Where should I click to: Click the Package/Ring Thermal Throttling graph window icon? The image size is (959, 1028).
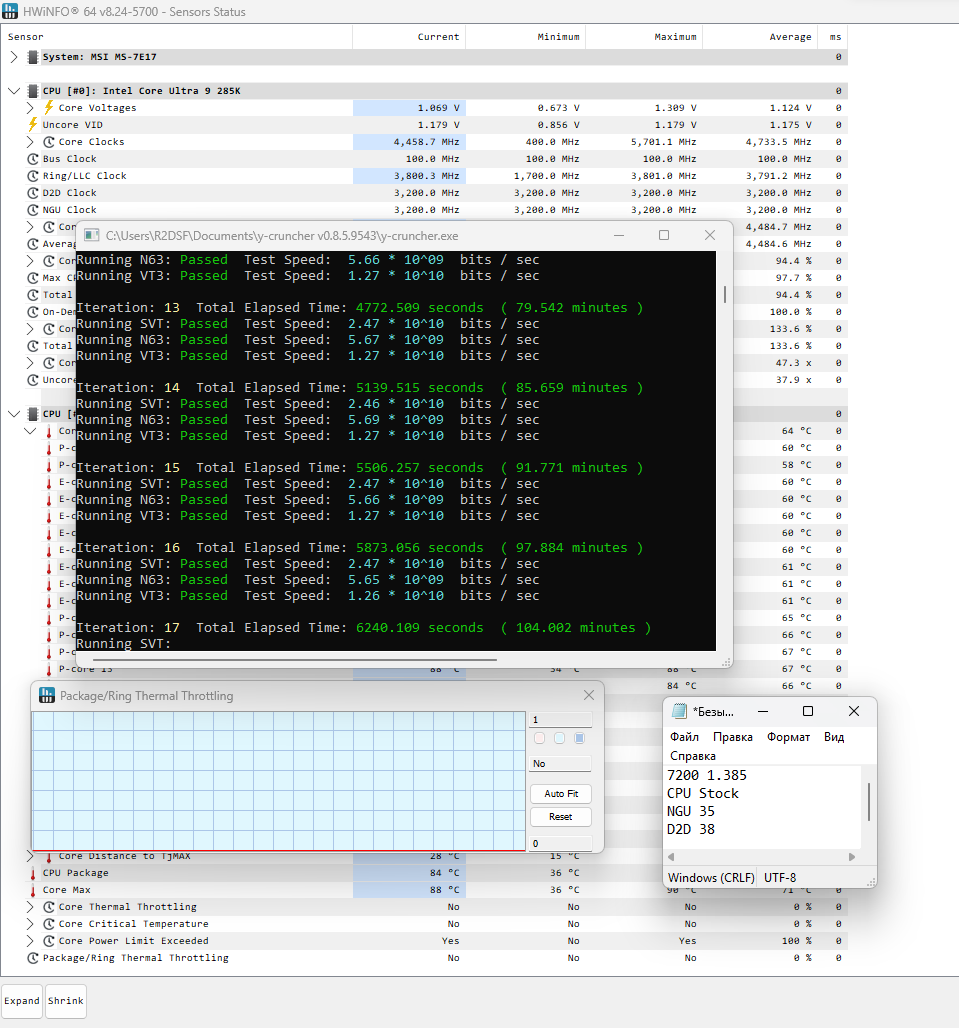(x=47, y=696)
